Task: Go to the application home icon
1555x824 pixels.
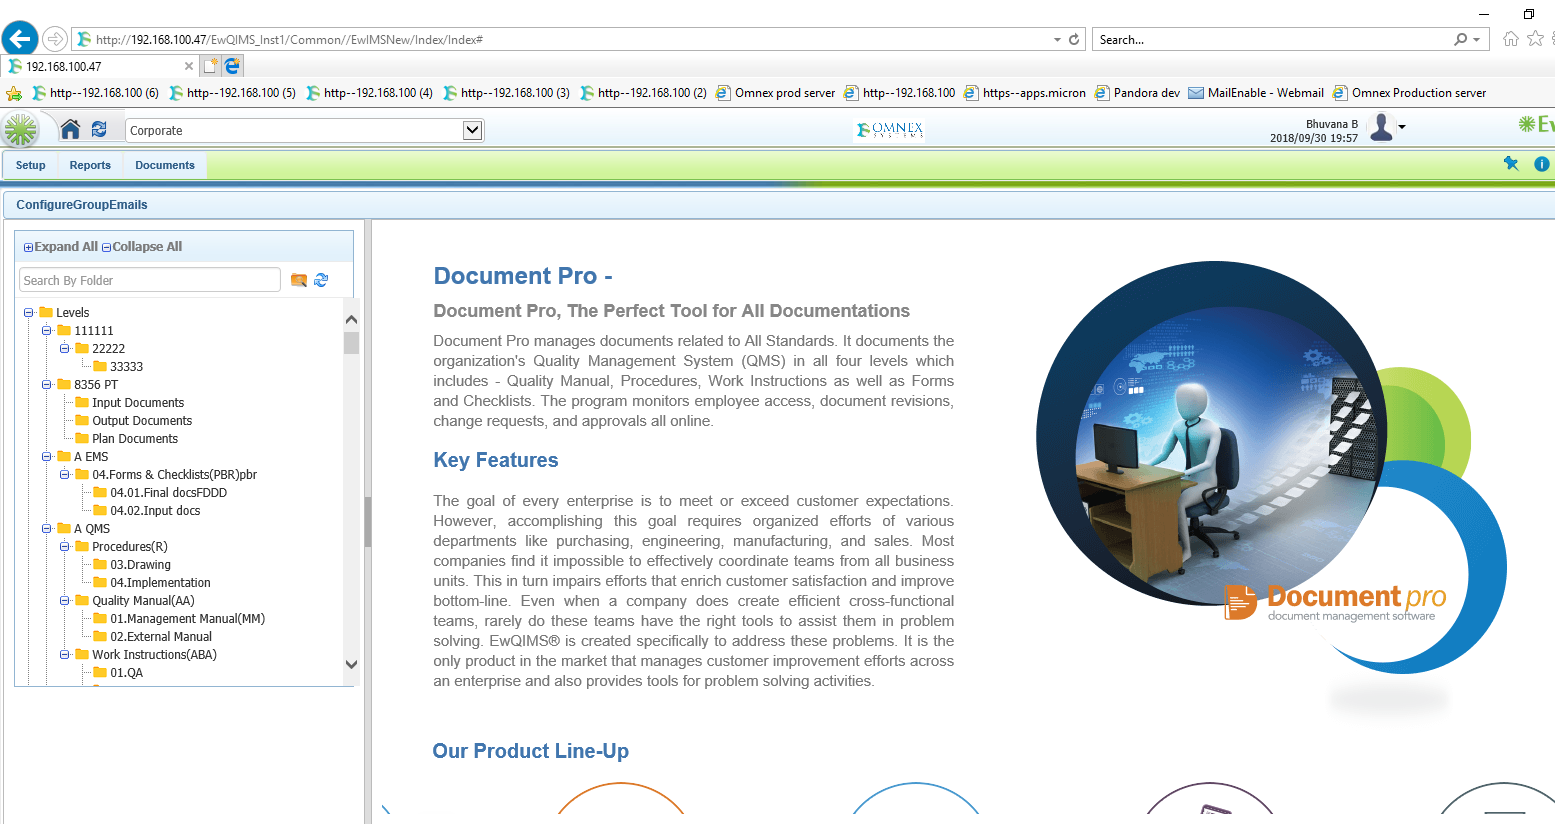Action: (x=70, y=129)
